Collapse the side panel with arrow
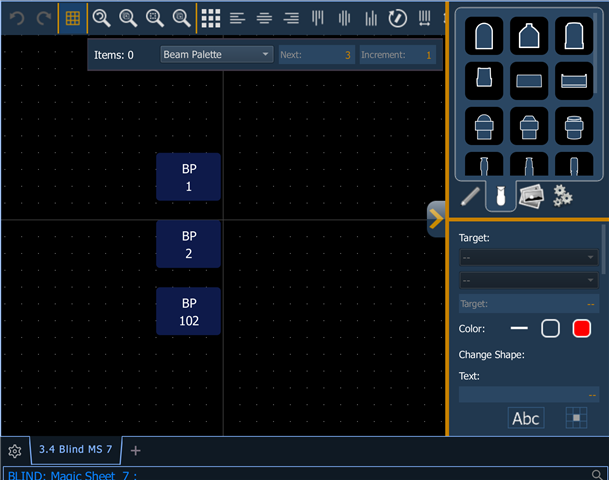 click(x=436, y=219)
